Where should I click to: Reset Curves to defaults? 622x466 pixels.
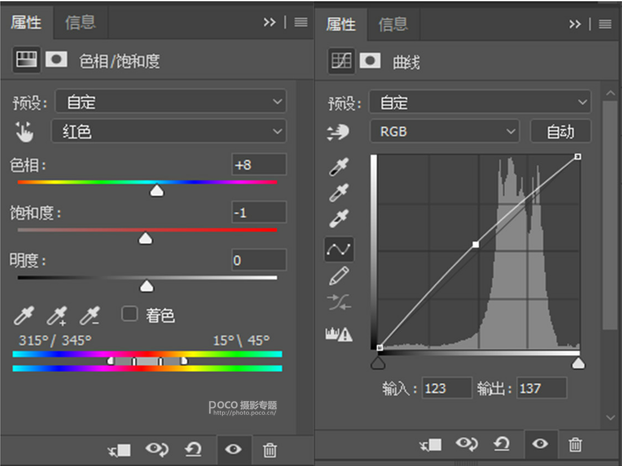click(x=501, y=444)
